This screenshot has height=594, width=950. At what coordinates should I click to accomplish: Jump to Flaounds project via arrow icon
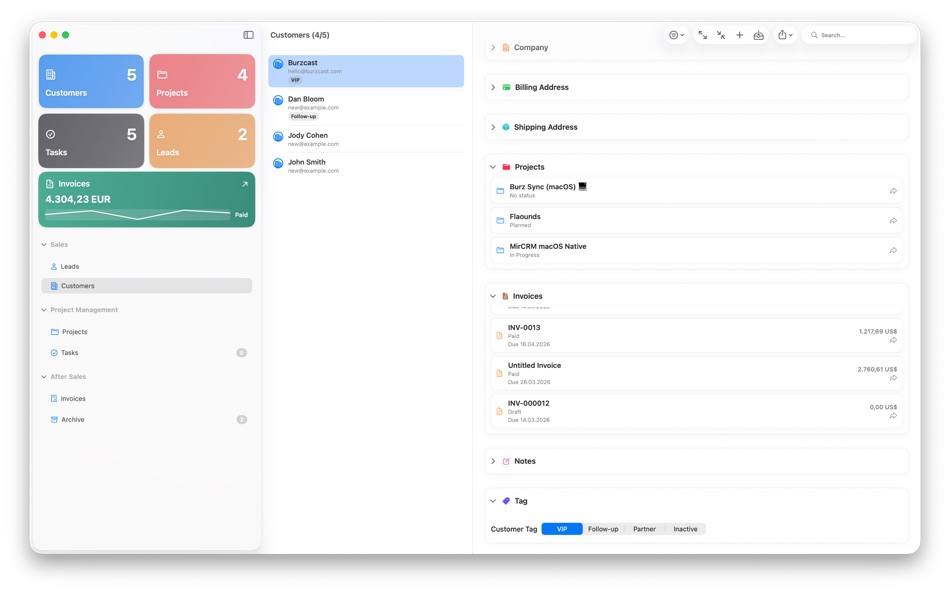pos(893,221)
